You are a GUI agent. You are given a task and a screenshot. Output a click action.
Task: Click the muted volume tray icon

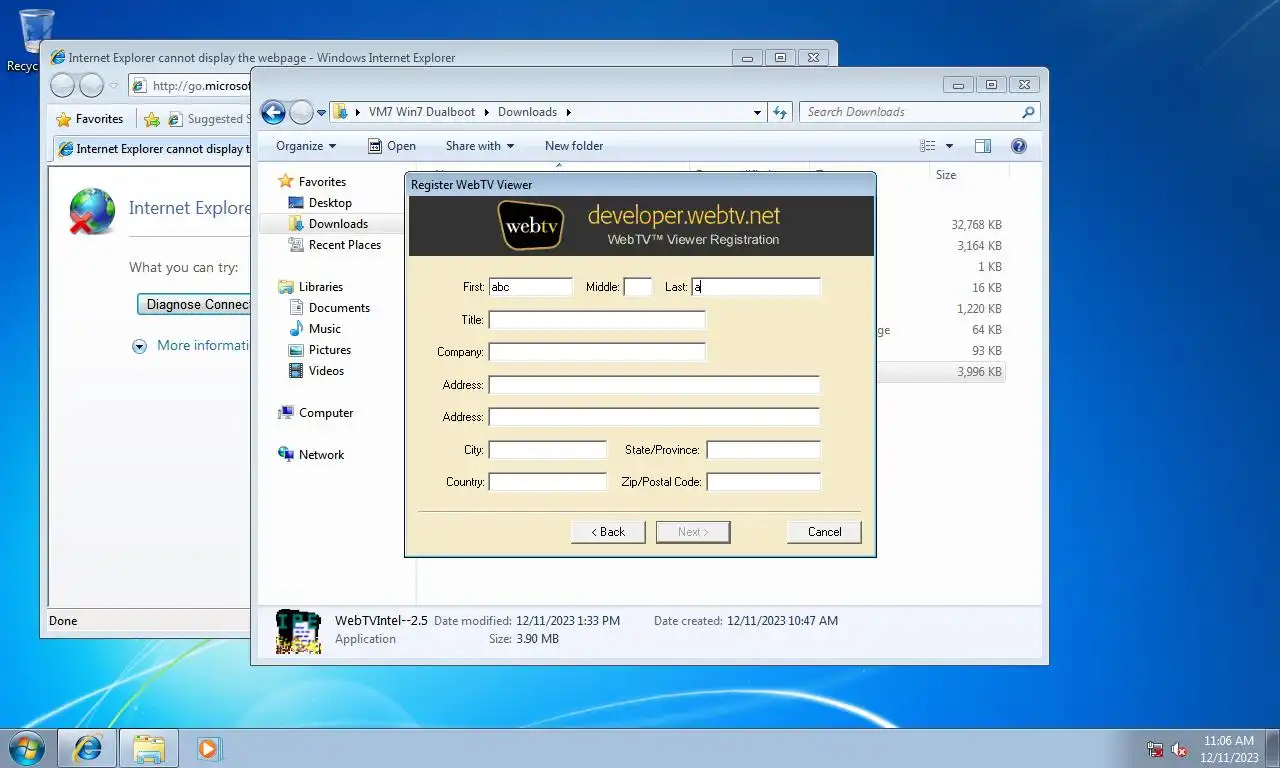point(1179,749)
